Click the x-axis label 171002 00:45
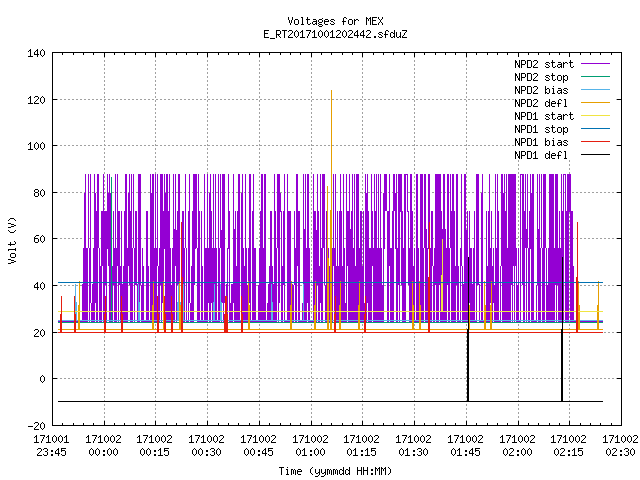This screenshot has width=640, height=480. coord(258,446)
